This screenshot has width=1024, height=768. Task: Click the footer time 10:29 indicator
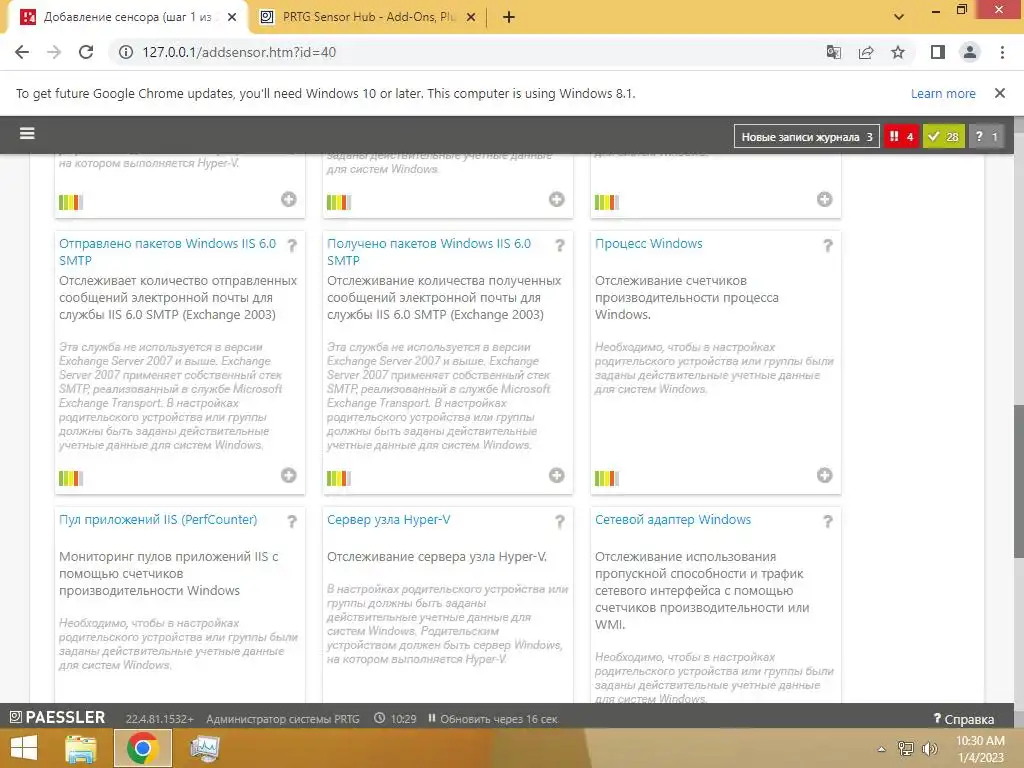coord(396,719)
